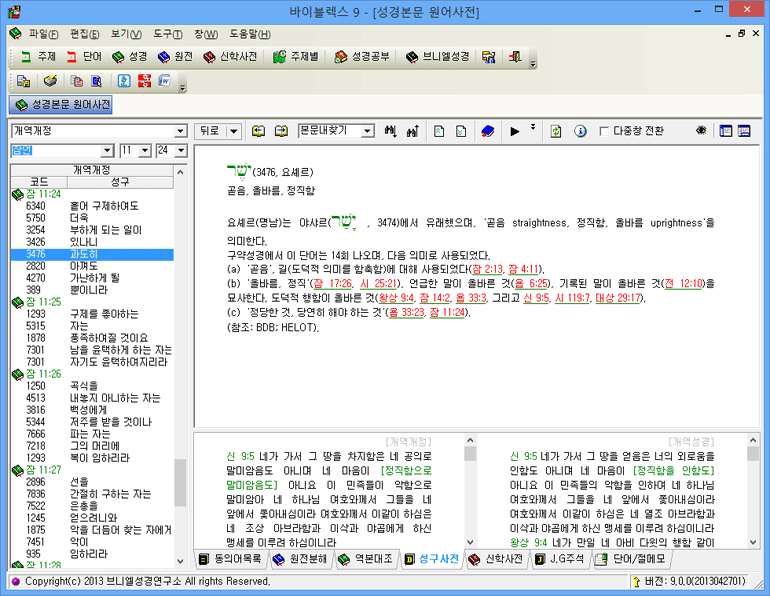The width and height of the screenshot is (770, 596).
Task: Follow the 전 12:10 verse link
Action: [683, 283]
